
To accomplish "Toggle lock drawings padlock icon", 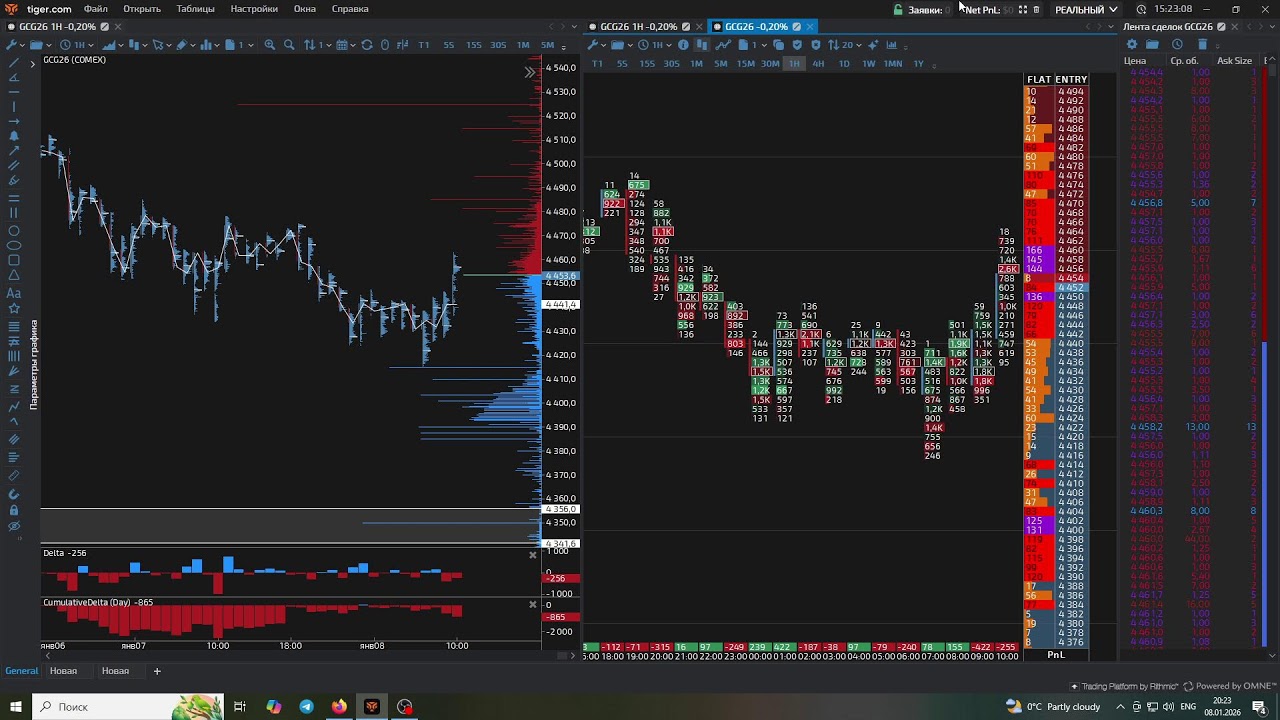I will (x=14, y=510).
